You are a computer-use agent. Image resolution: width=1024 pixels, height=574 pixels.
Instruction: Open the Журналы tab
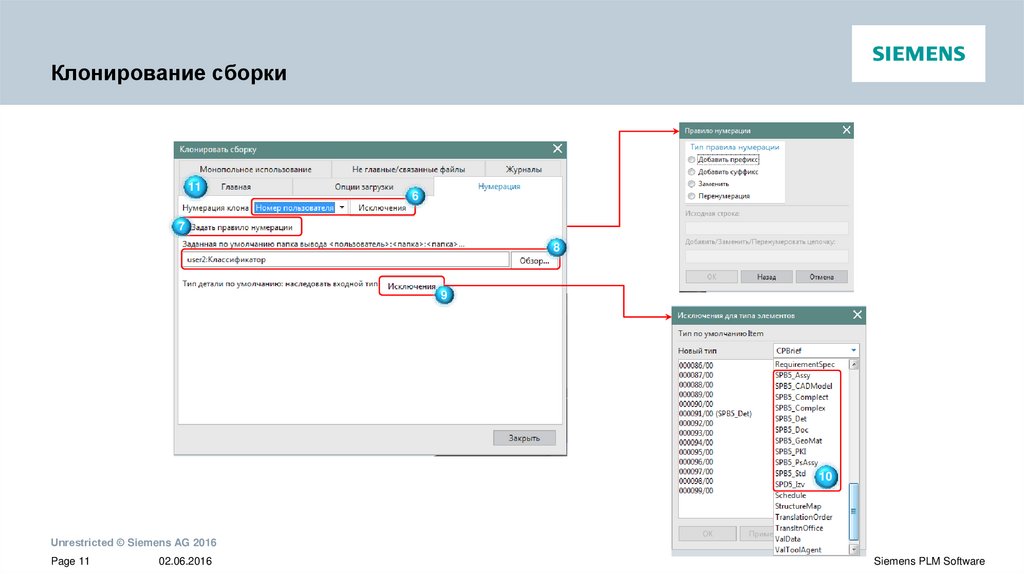click(x=524, y=169)
